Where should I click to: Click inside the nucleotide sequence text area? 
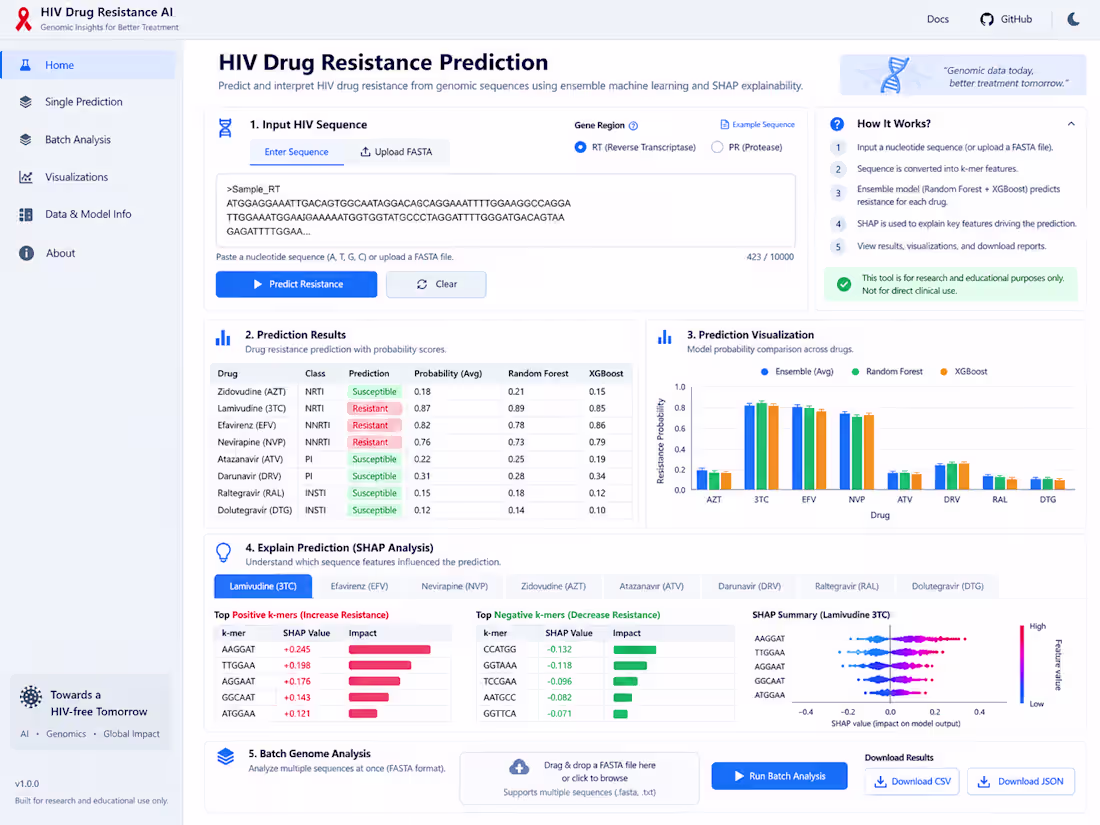505,210
